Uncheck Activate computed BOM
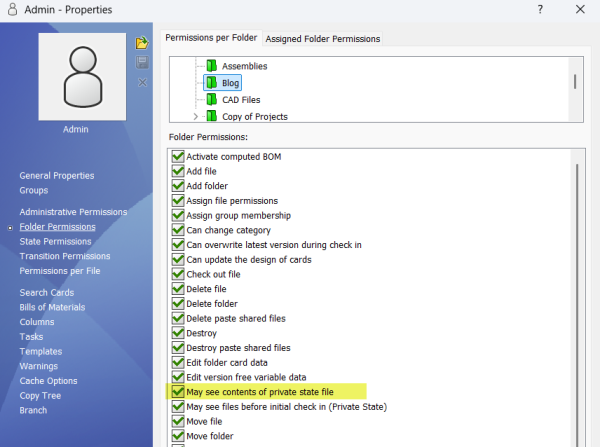600x447 pixels. pyautogui.click(x=178, y=156)
